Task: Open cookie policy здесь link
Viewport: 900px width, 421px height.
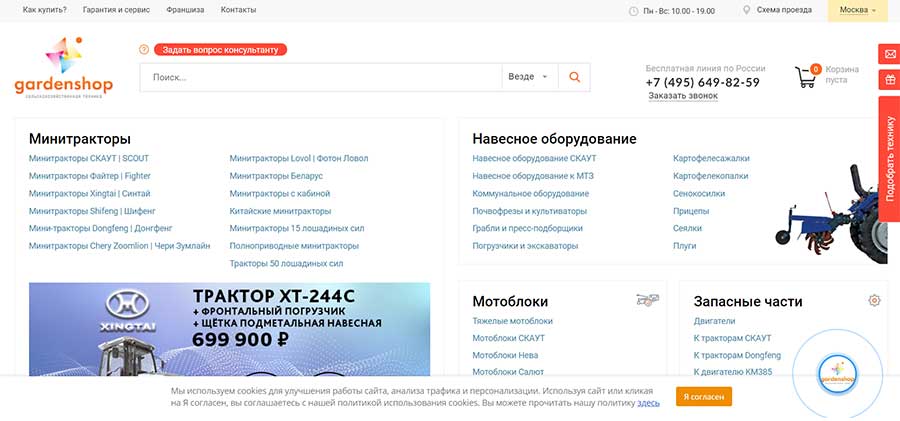Action: 649,403
